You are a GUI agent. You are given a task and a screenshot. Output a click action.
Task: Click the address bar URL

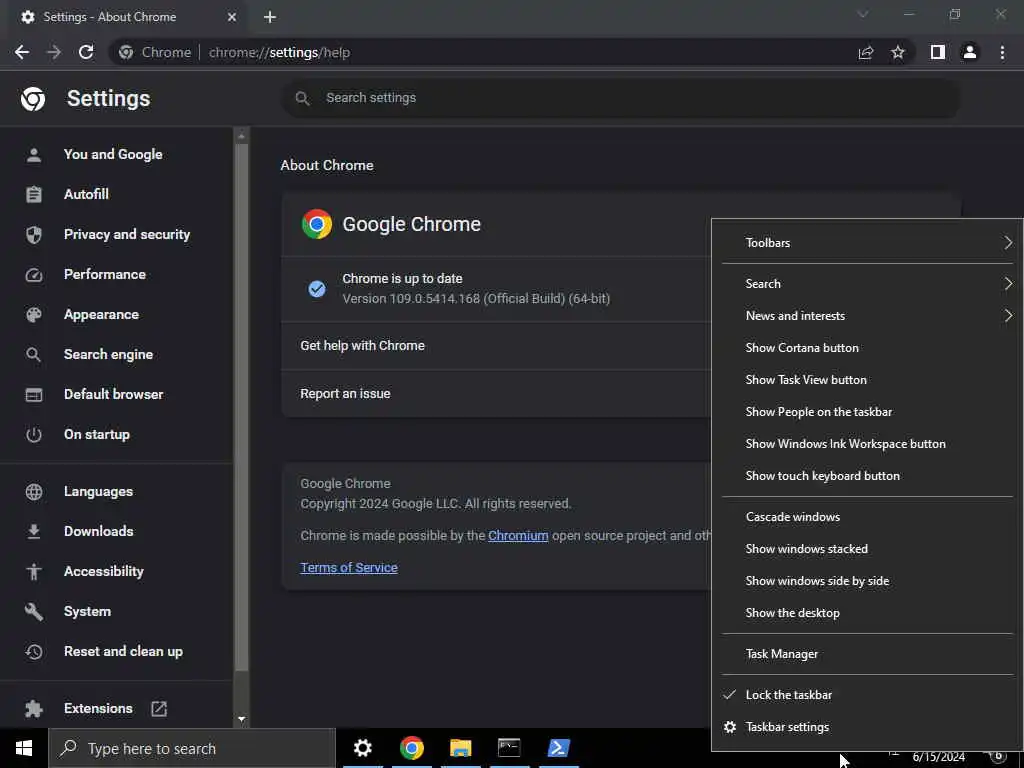pyautogui.click(x=279, y=52)
